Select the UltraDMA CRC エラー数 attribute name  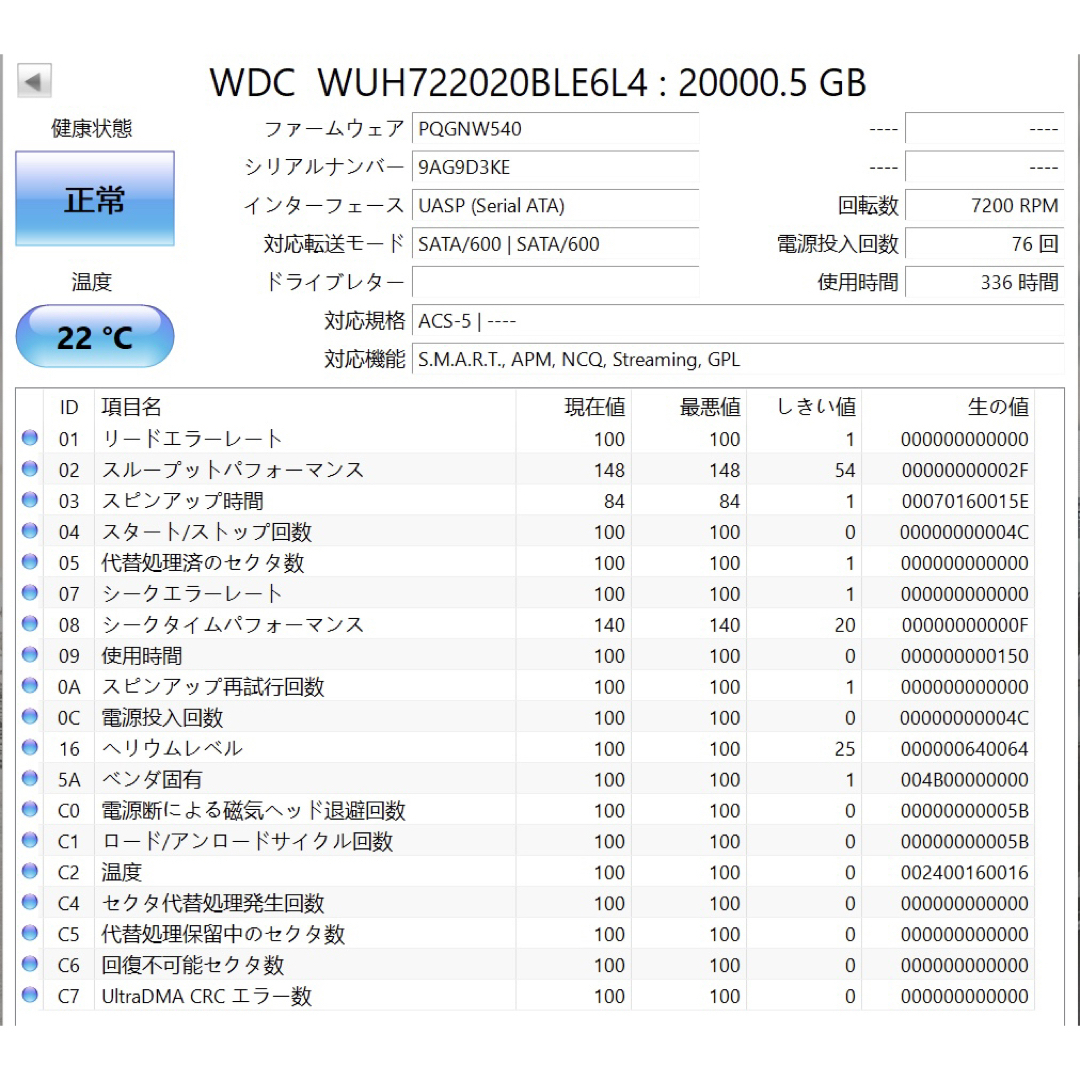(x=207, y=996)
